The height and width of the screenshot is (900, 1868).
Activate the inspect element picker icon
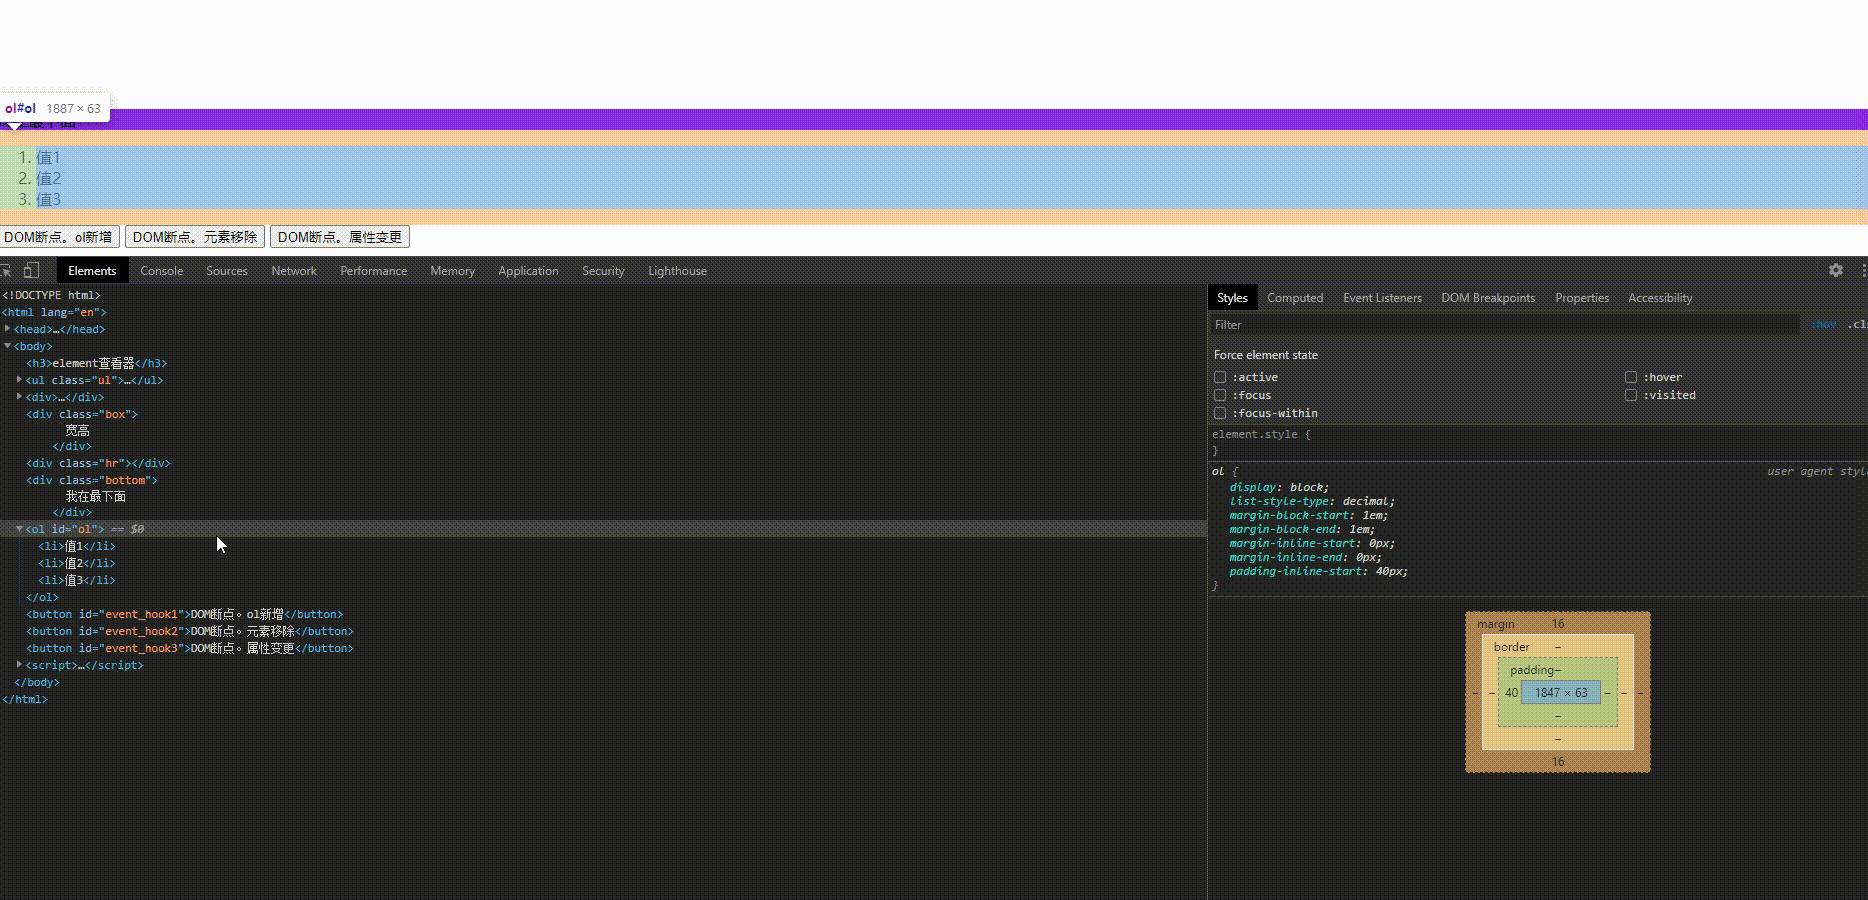tap(6, 270)
